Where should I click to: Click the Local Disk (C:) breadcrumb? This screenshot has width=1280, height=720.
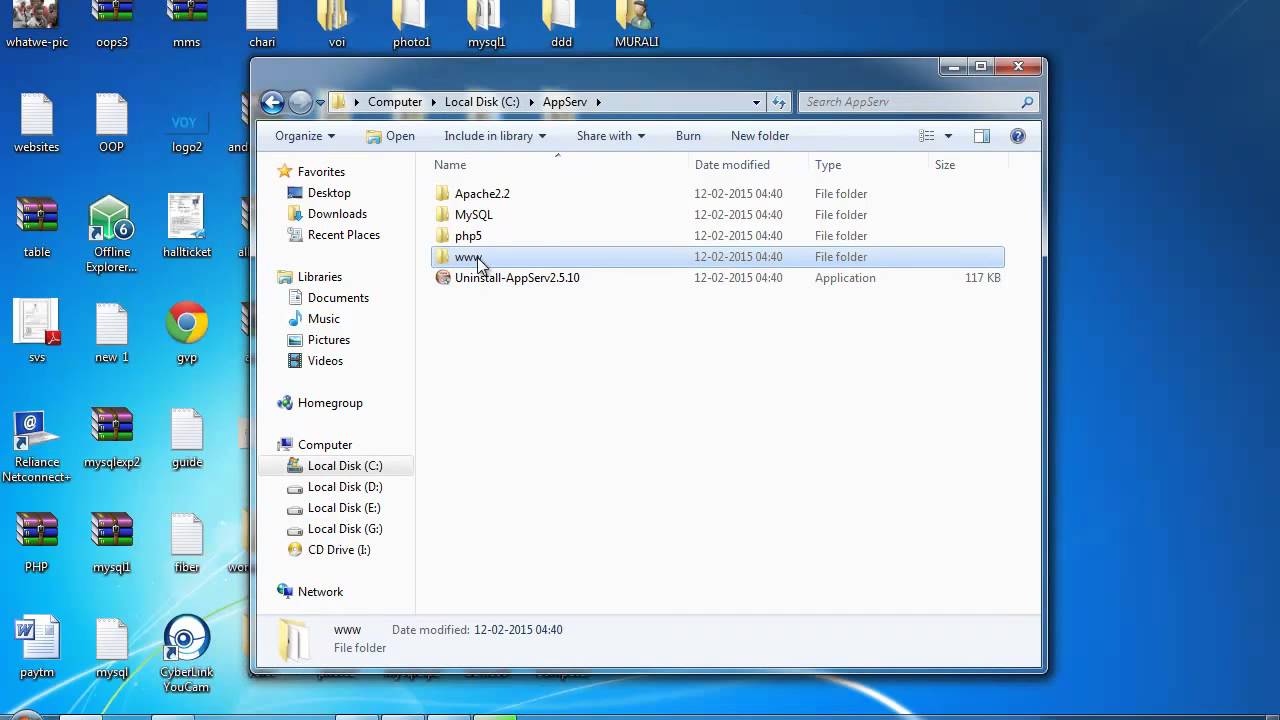[x=482, y=102]
